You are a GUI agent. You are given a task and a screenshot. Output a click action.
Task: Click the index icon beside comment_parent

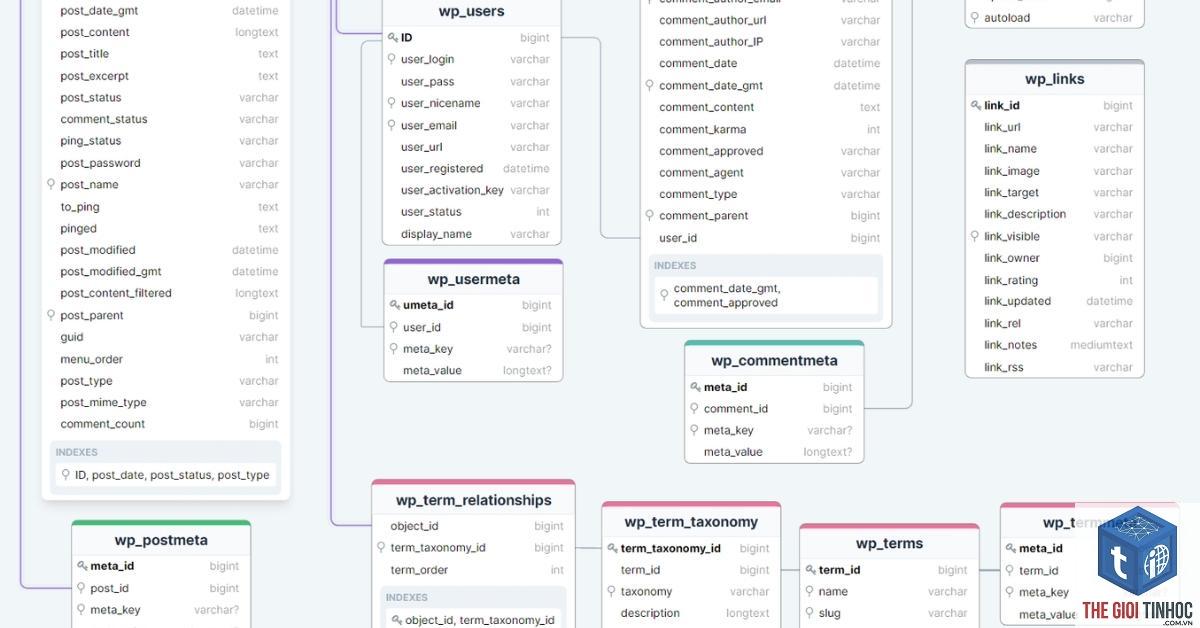pos(650,216)
